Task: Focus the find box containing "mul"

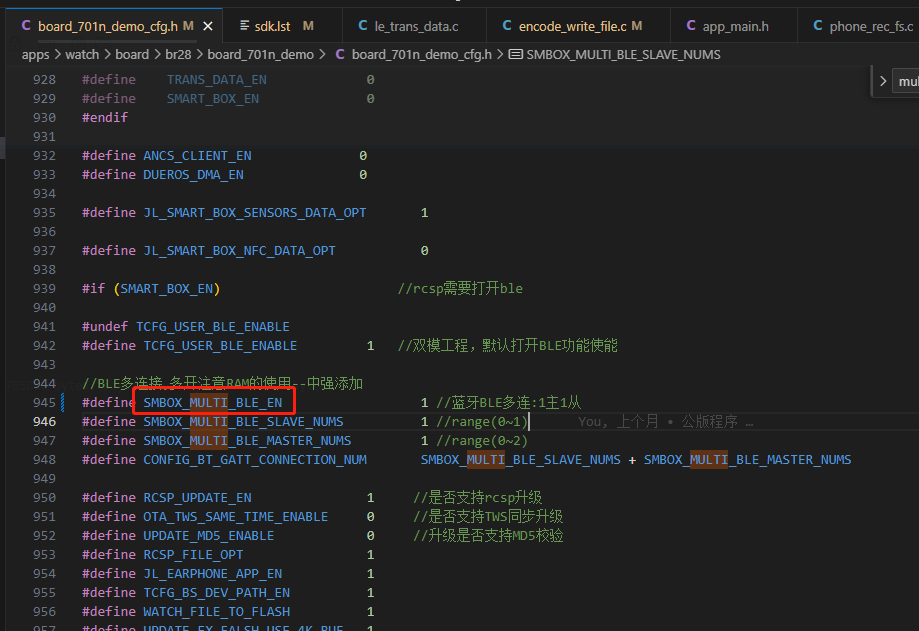Action: click(x=907, y=81)
